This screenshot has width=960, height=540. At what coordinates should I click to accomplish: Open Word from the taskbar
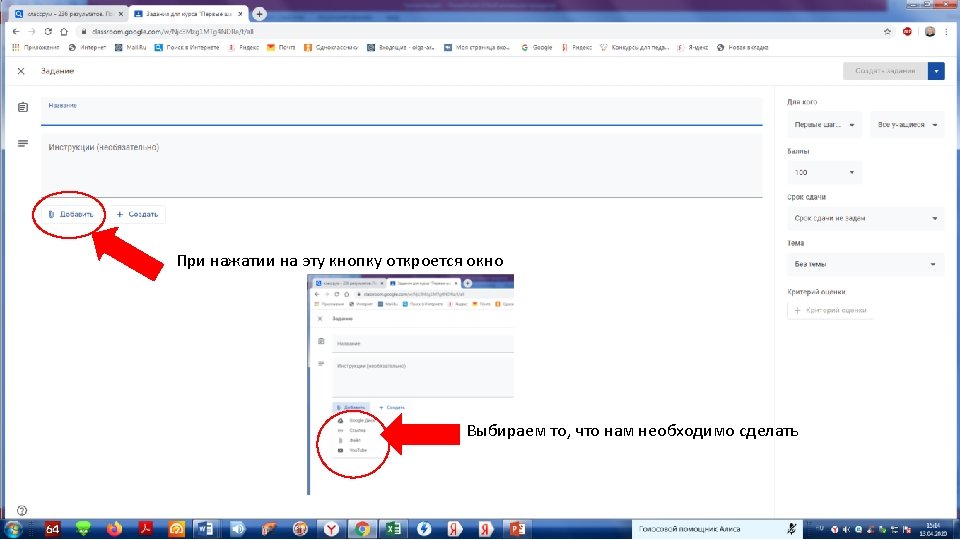(205, 529)
